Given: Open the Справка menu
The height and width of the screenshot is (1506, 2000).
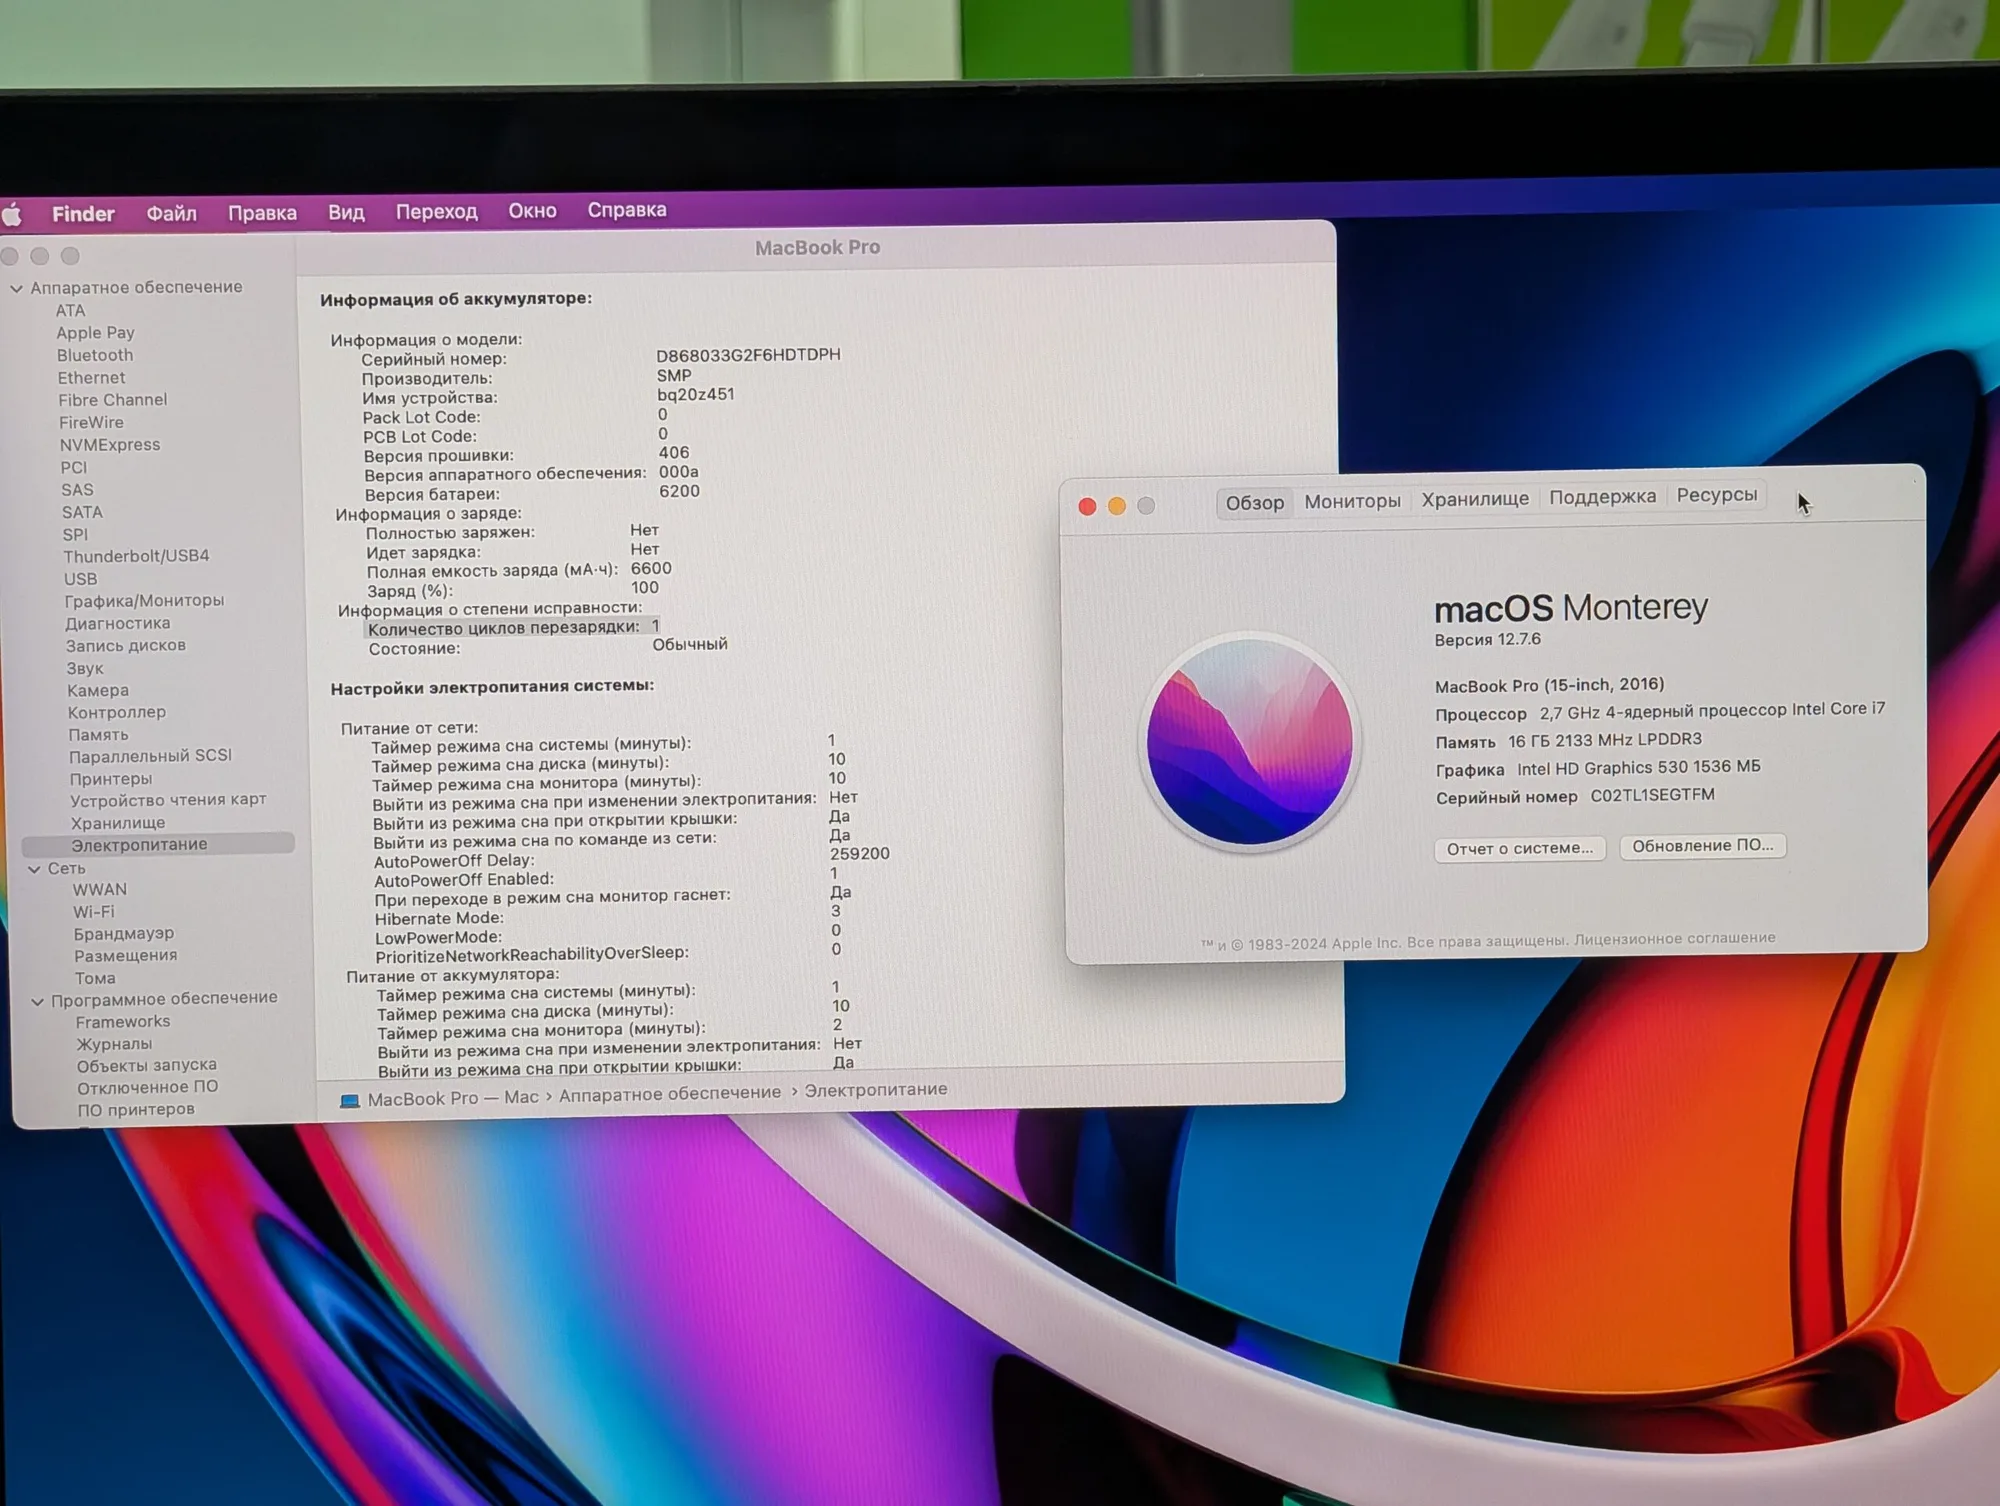Looking at the screenshot, I should tap(627, 210).
